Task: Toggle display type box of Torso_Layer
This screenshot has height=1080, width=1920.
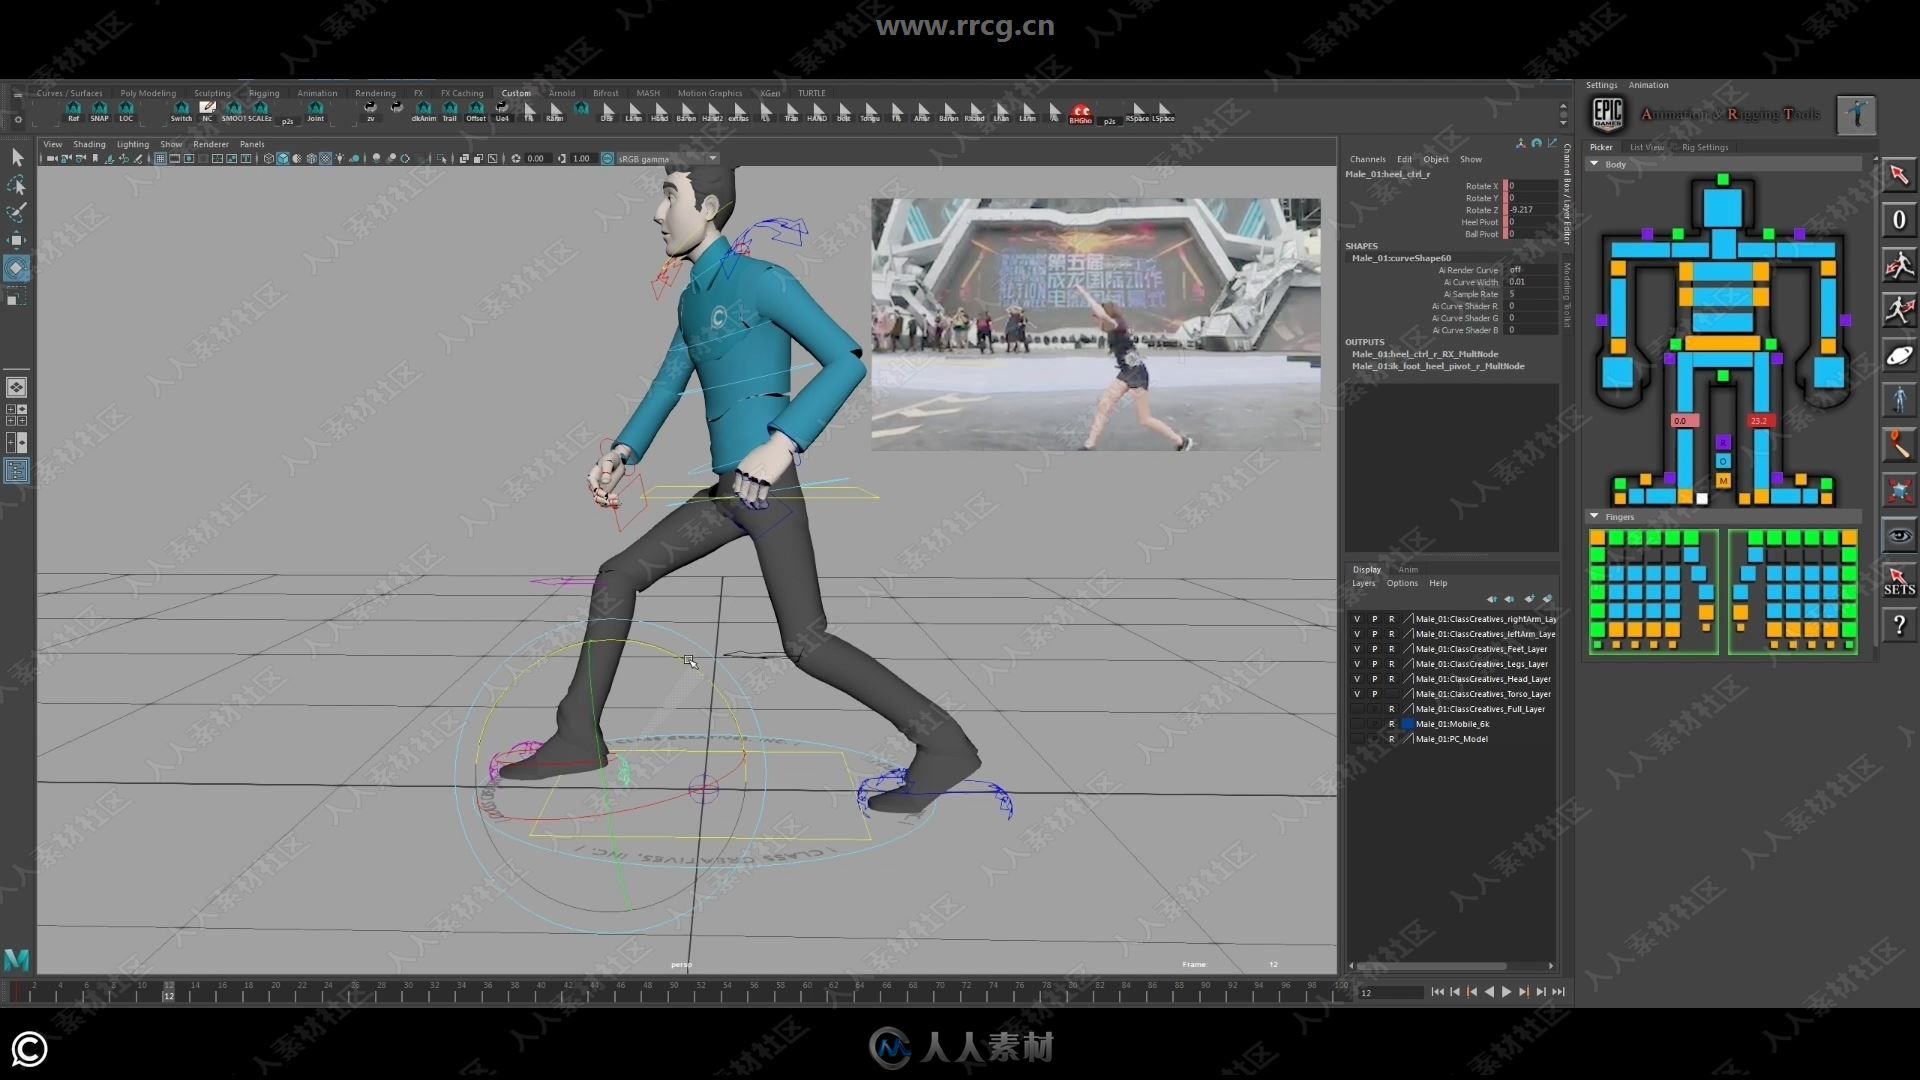Action: tap(1391, 694)
